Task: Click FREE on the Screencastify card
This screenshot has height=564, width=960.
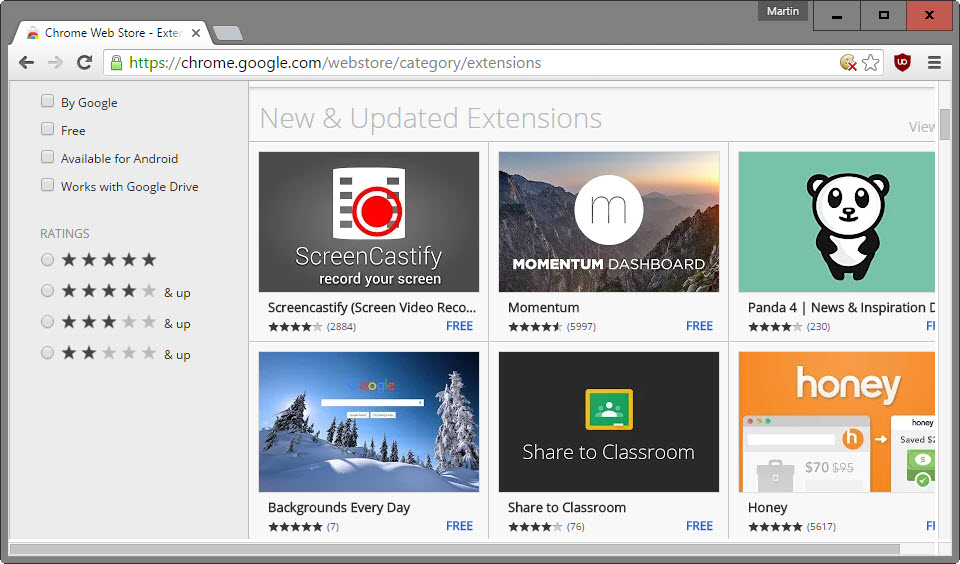Action: tap(459, 326)
